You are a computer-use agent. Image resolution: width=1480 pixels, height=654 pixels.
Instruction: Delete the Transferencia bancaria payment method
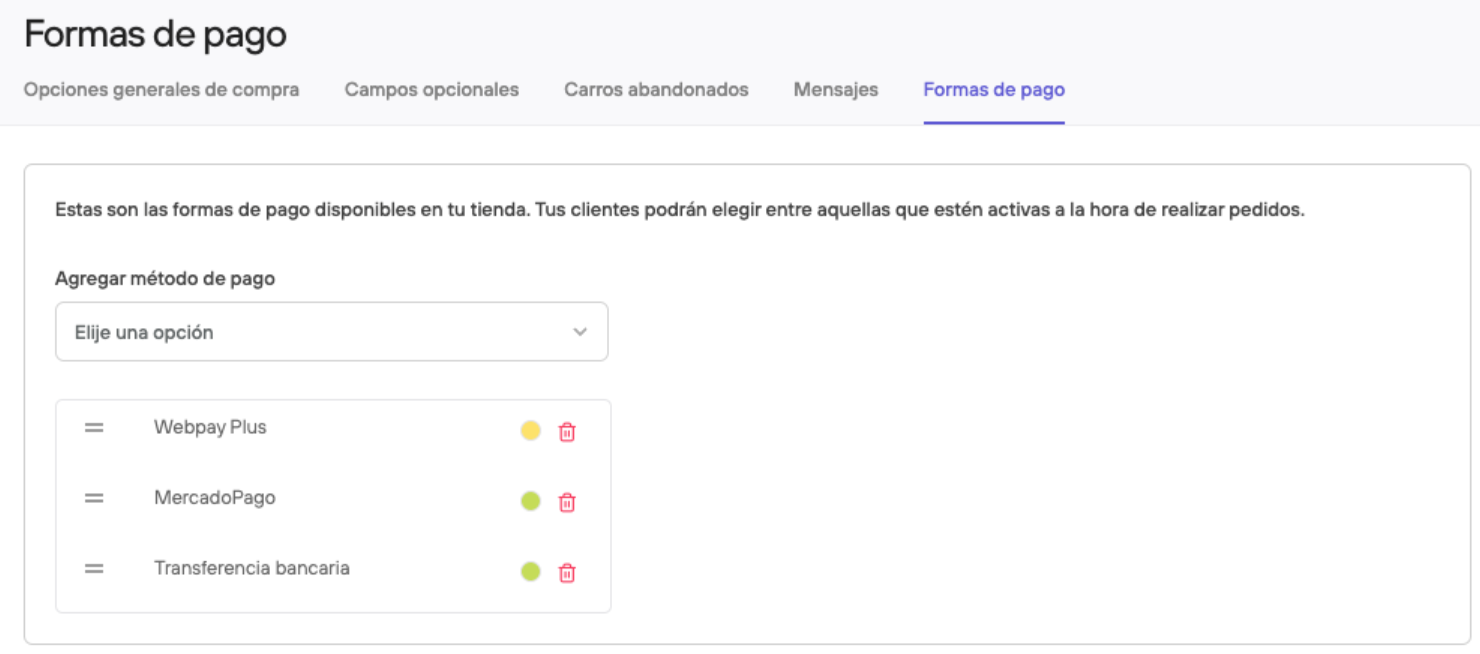[567, 573]
